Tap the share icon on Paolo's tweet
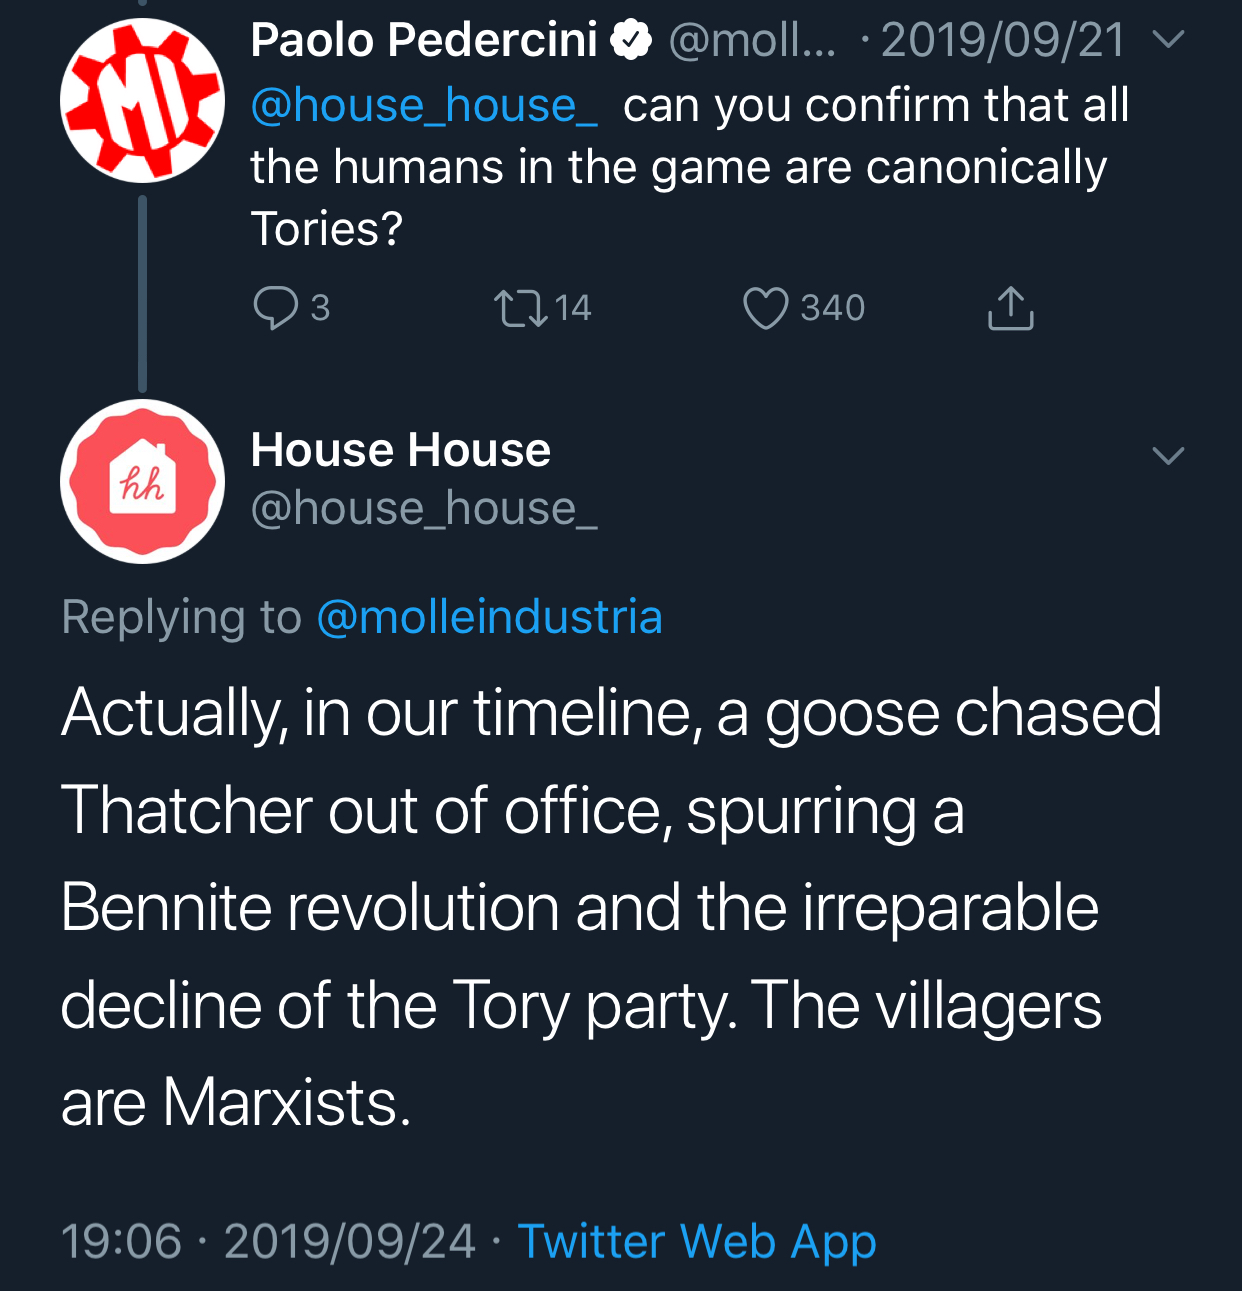The height and width of the screenshot is (1291, 1242). (1010, 308)
